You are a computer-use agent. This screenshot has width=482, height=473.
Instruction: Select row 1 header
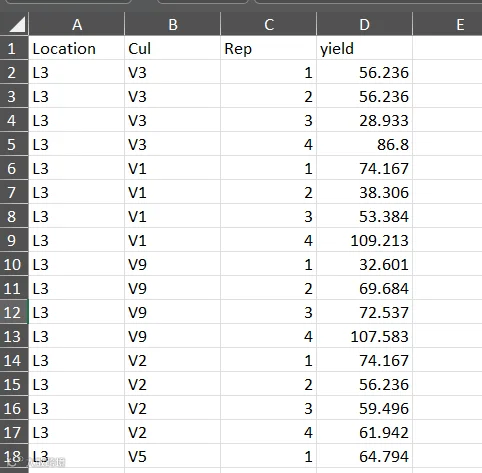click(14, 48)
